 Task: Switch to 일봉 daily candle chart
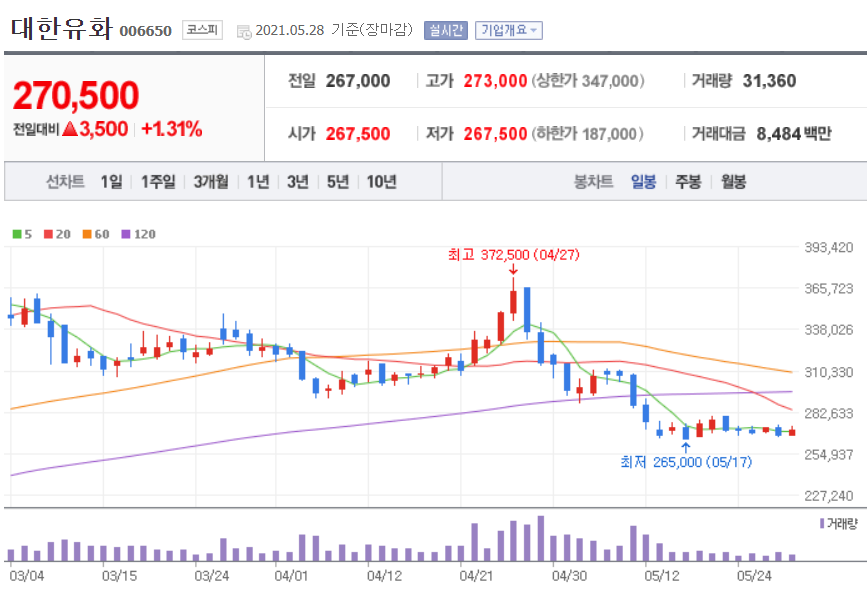643,181
